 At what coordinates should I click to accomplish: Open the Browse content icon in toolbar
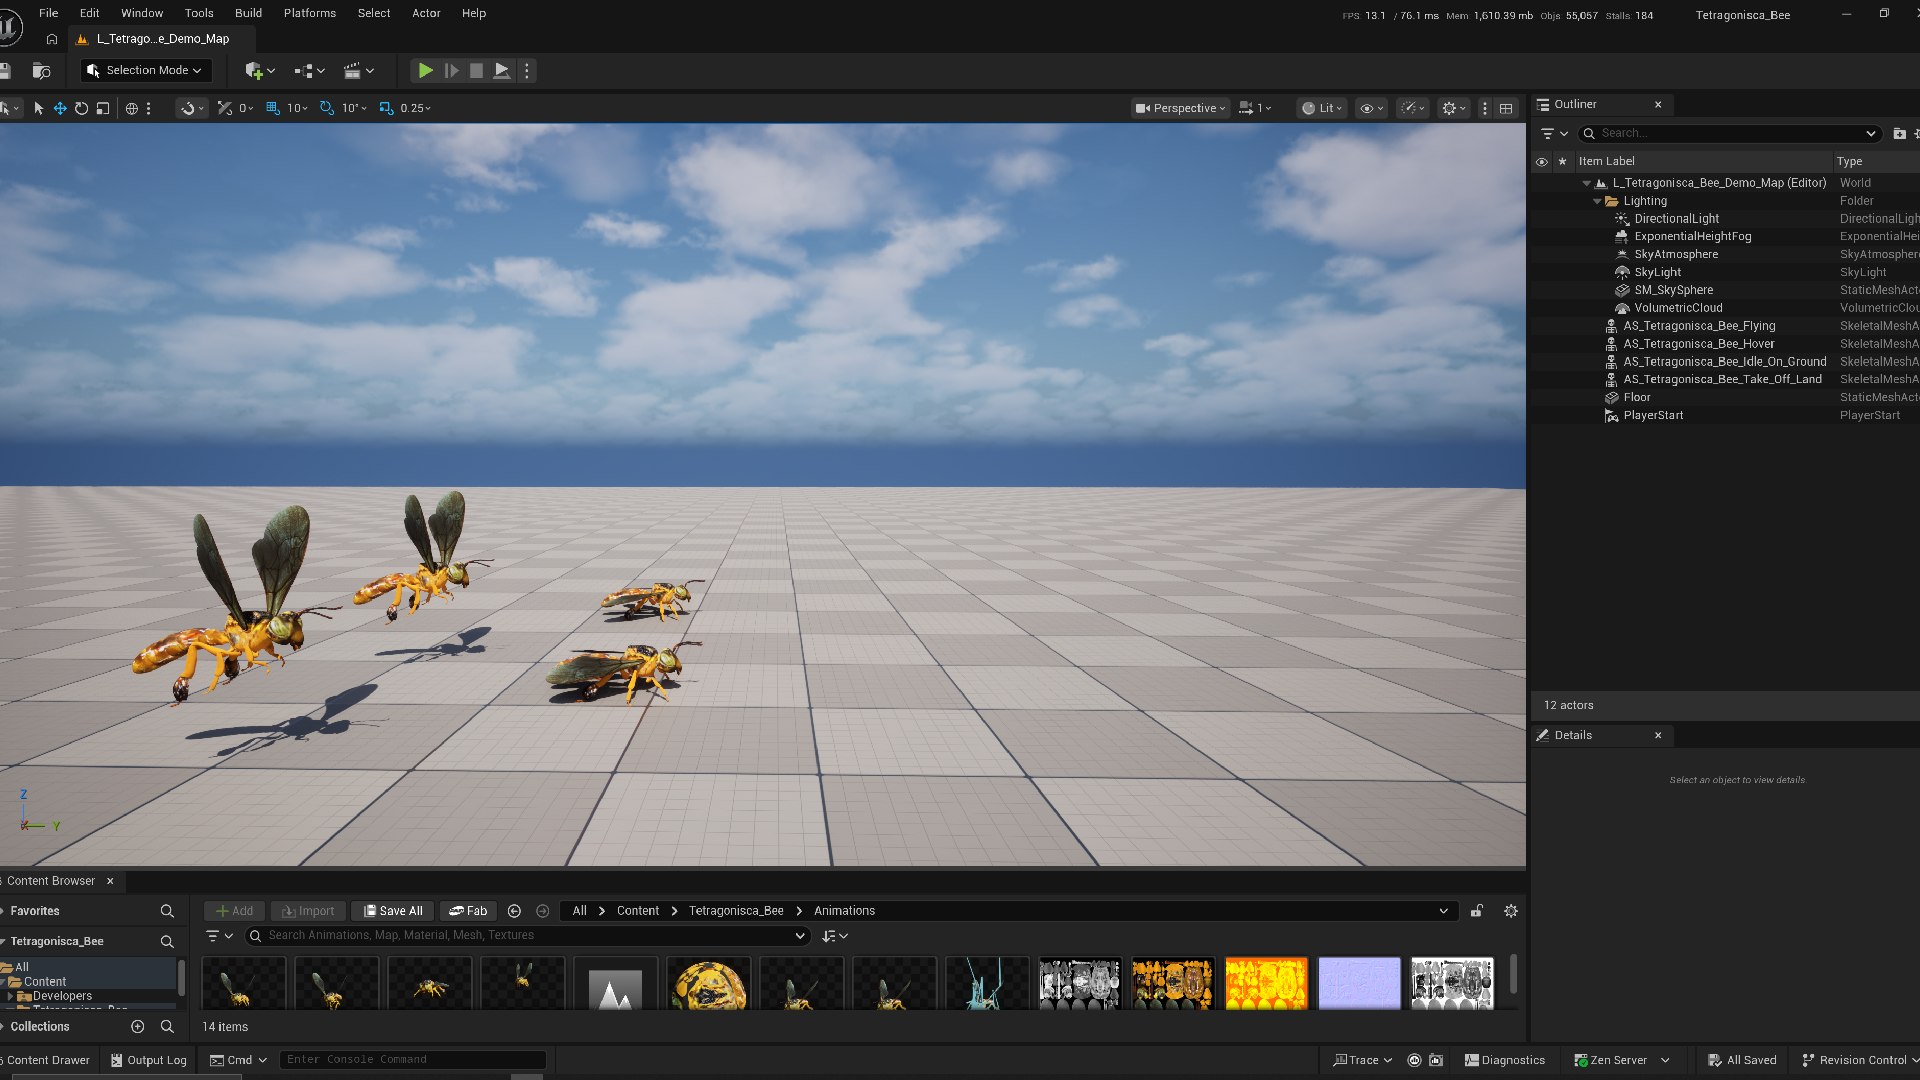pos(41,70)
